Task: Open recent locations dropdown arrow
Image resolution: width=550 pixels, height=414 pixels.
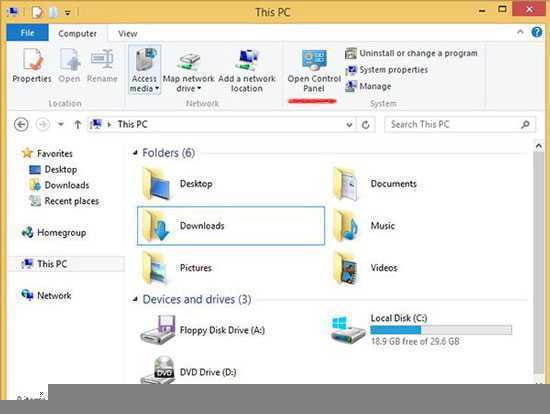Action: click(60, 124)
